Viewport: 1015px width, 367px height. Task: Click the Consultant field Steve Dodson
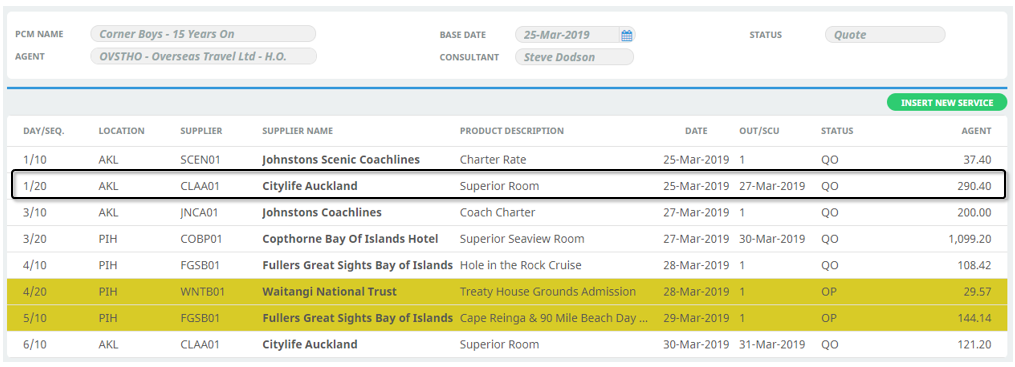point(574,57)
